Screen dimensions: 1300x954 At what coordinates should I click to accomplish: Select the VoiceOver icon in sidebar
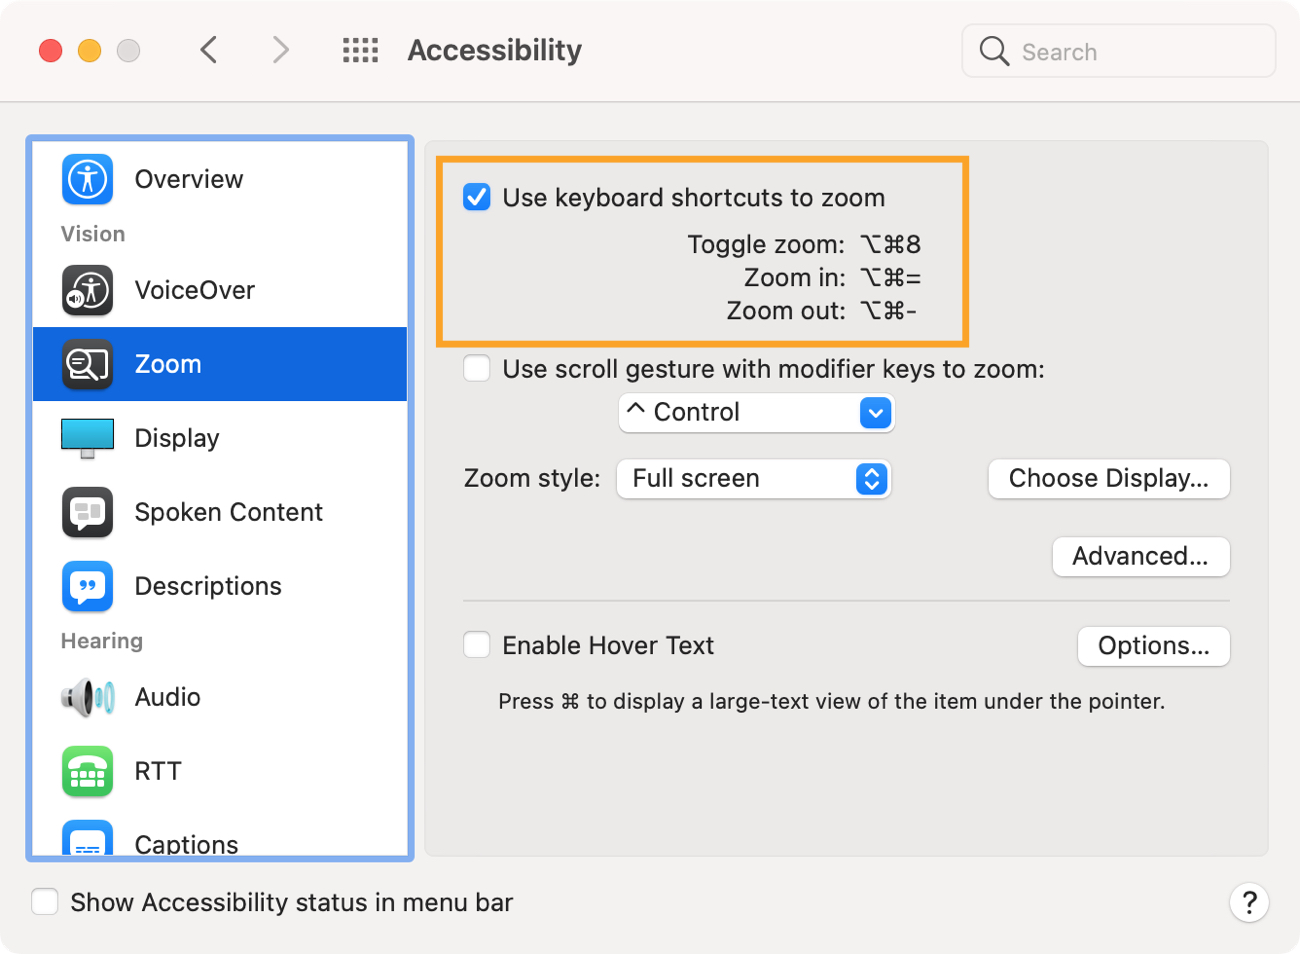pyautogui.click(x=88, y=291)
